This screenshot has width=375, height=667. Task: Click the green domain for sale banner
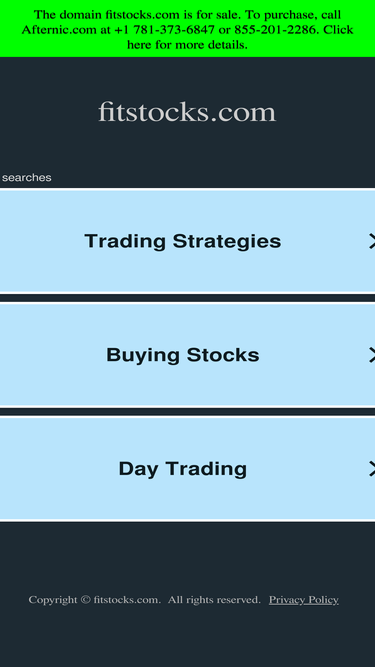pyautogui.click(x=188, y=29)
